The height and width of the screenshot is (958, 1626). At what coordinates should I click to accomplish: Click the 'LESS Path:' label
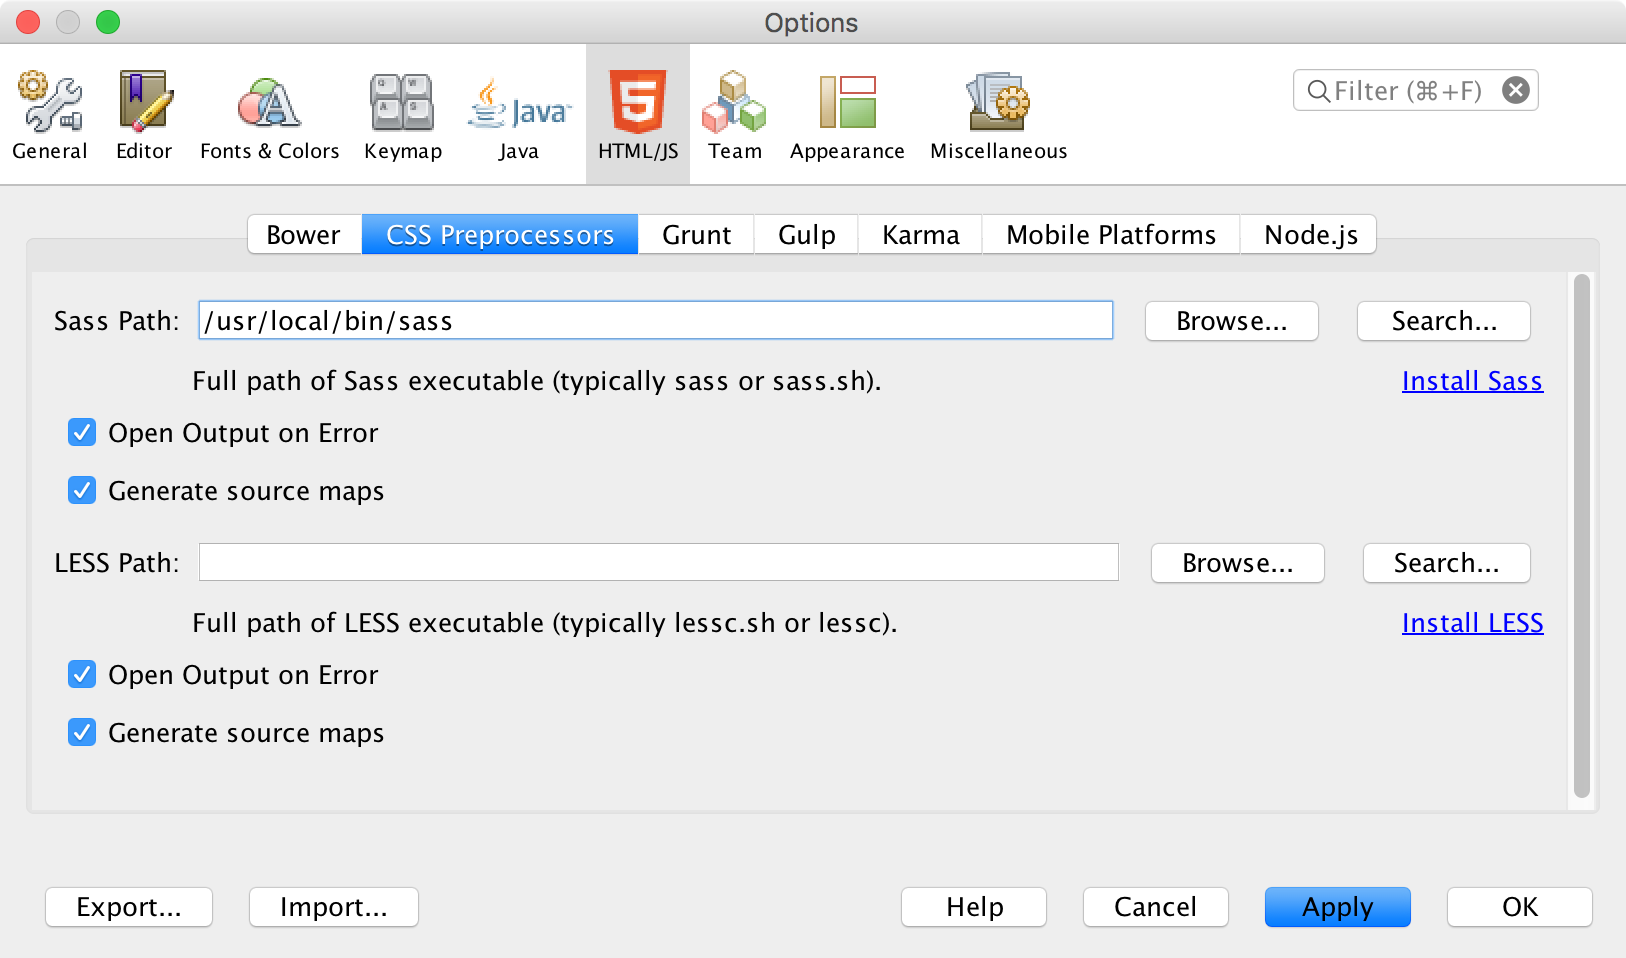pyautogui.click(x=117, y=563)
